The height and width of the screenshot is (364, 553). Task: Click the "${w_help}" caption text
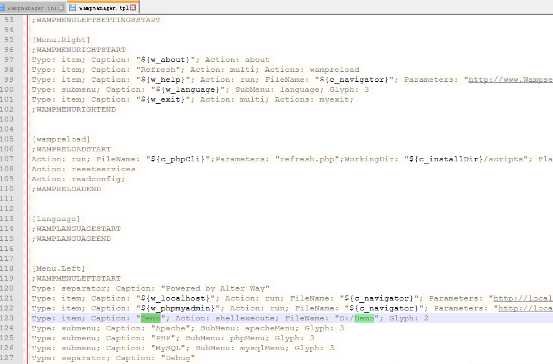click(x=163, y=79)
